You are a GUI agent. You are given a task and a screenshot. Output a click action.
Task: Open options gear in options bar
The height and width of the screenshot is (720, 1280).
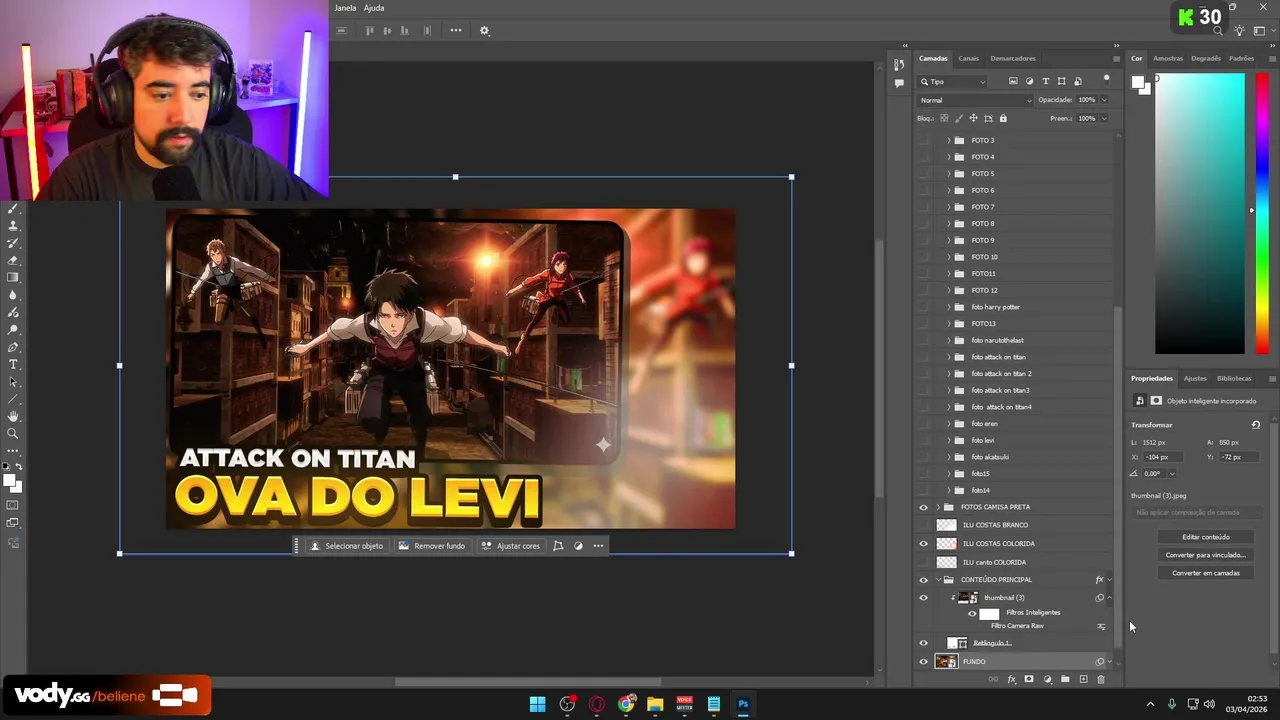[x=484, y=30]
